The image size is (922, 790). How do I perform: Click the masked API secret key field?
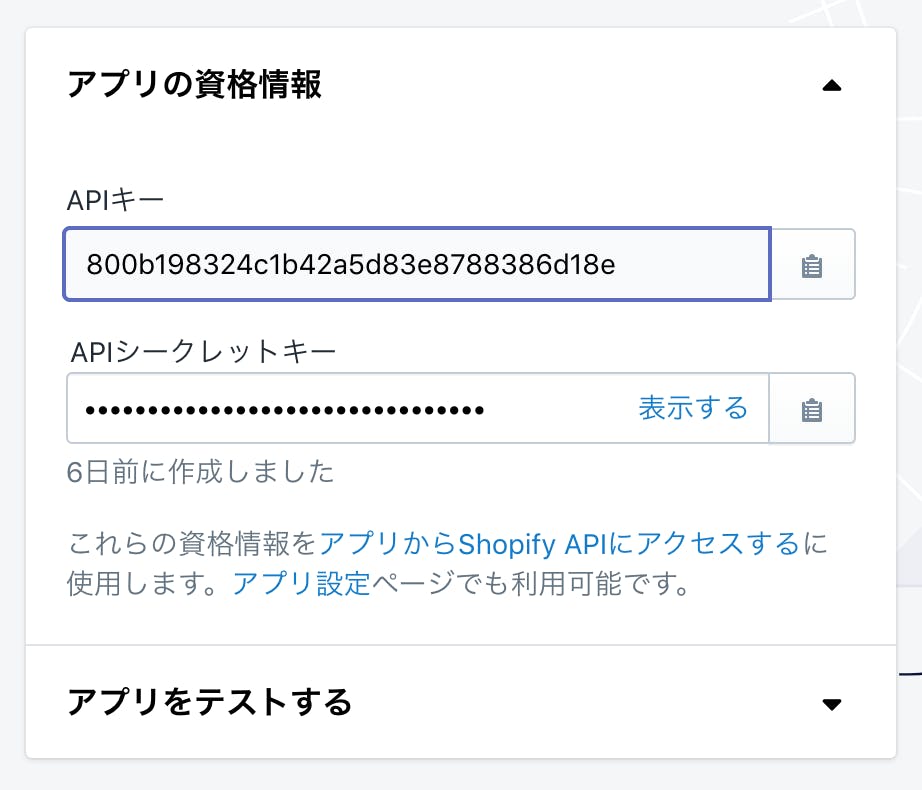coord(350,408)
